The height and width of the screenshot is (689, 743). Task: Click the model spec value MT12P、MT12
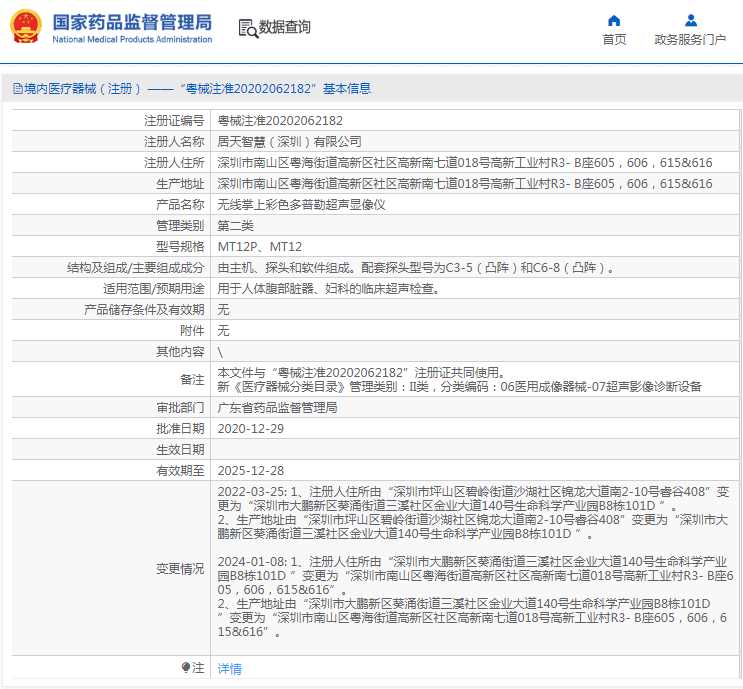[260, 246]
